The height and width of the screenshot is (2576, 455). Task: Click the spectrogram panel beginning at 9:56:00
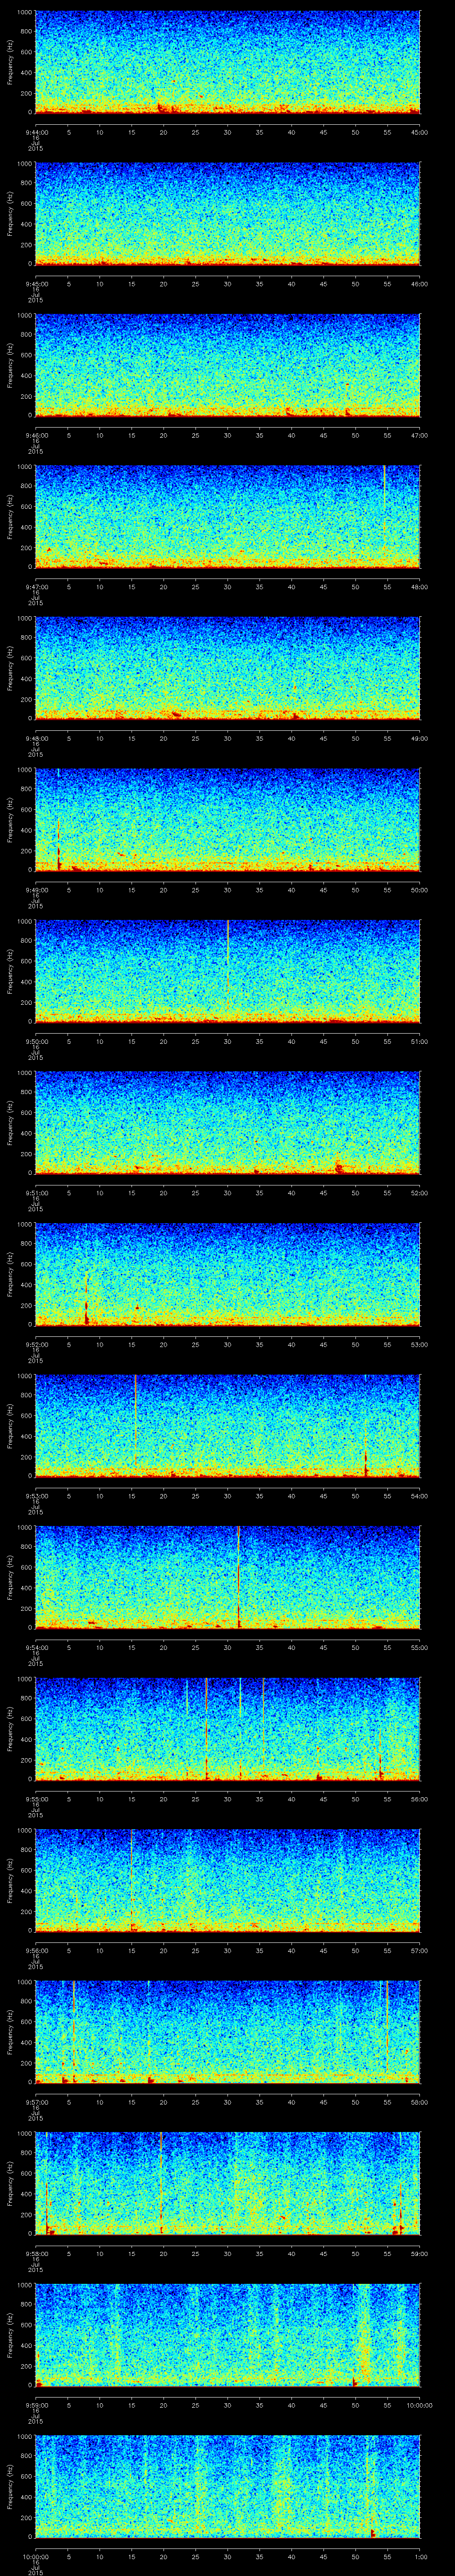pos(227,1881)
